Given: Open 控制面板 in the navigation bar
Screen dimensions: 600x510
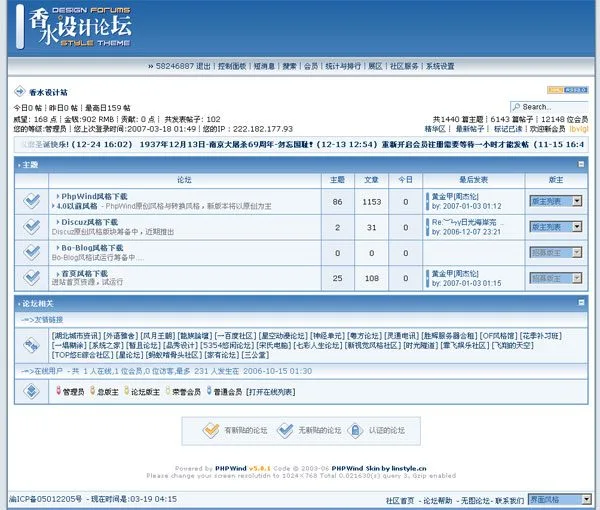Looking at the screenshot, I should tap(232, 66).
